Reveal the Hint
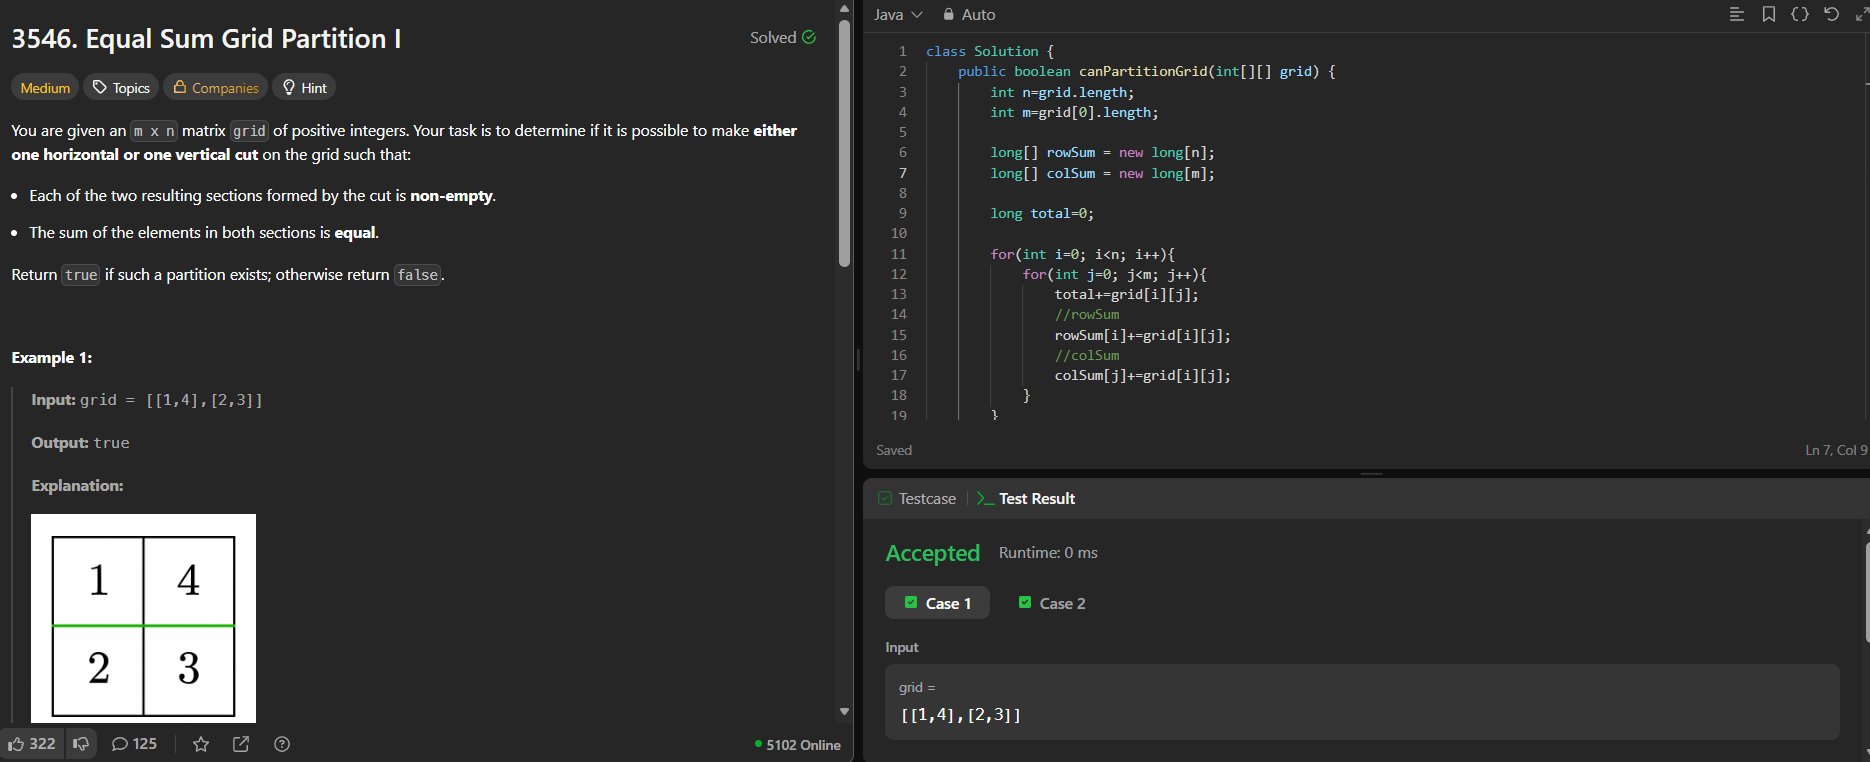 (x=305, y=88)
